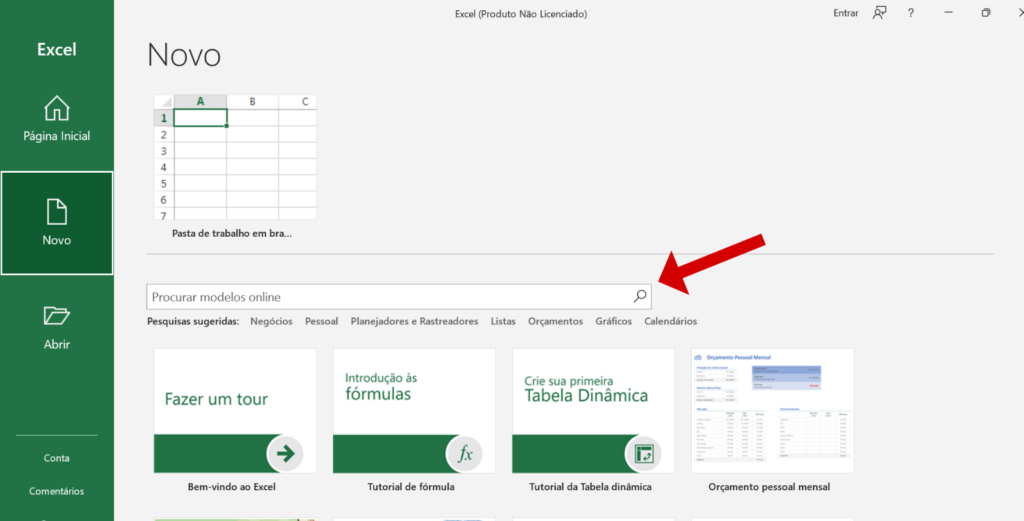
Task: Select the Pessoal suggested search
Action: [x=321, y=321]
